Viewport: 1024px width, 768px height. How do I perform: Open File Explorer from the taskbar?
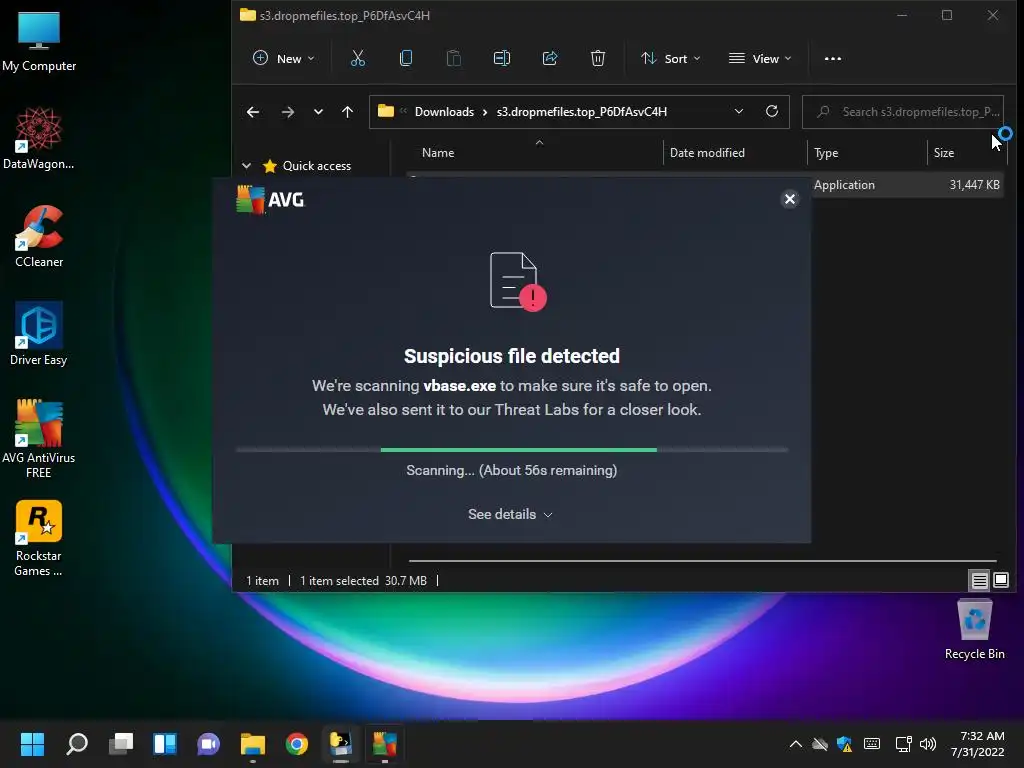pos(253,744)
